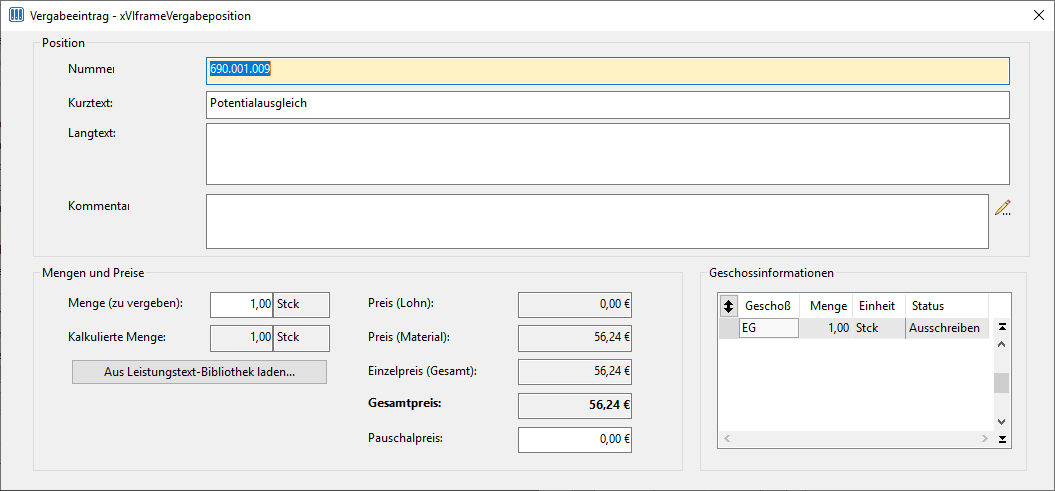The image size is (1055, 491).
Task: Click the Preis (Lohn) value field
Action: [x=575, y=304]
